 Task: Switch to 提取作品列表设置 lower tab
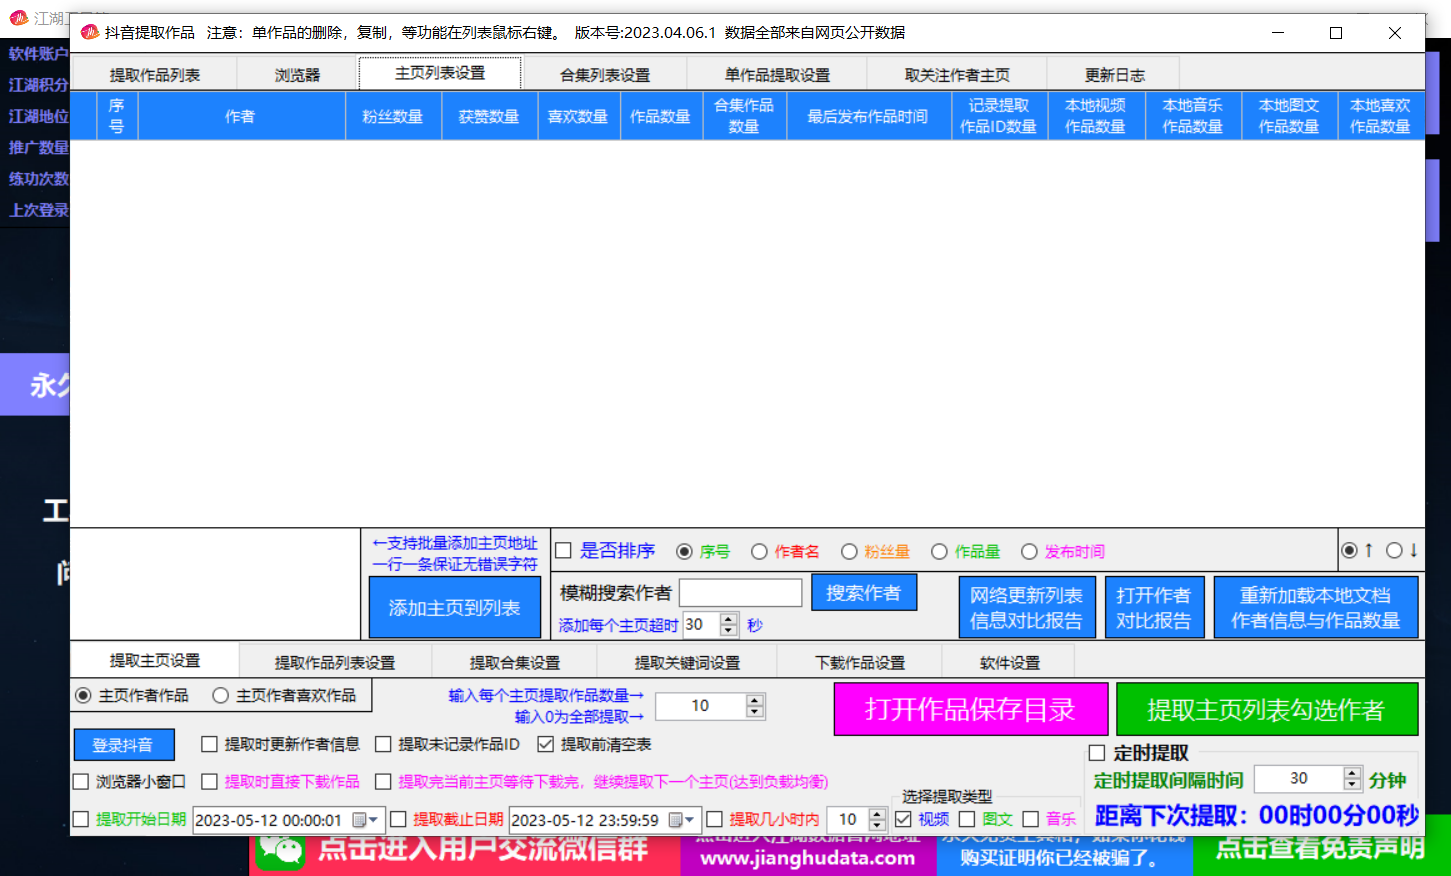click(335, 663)
